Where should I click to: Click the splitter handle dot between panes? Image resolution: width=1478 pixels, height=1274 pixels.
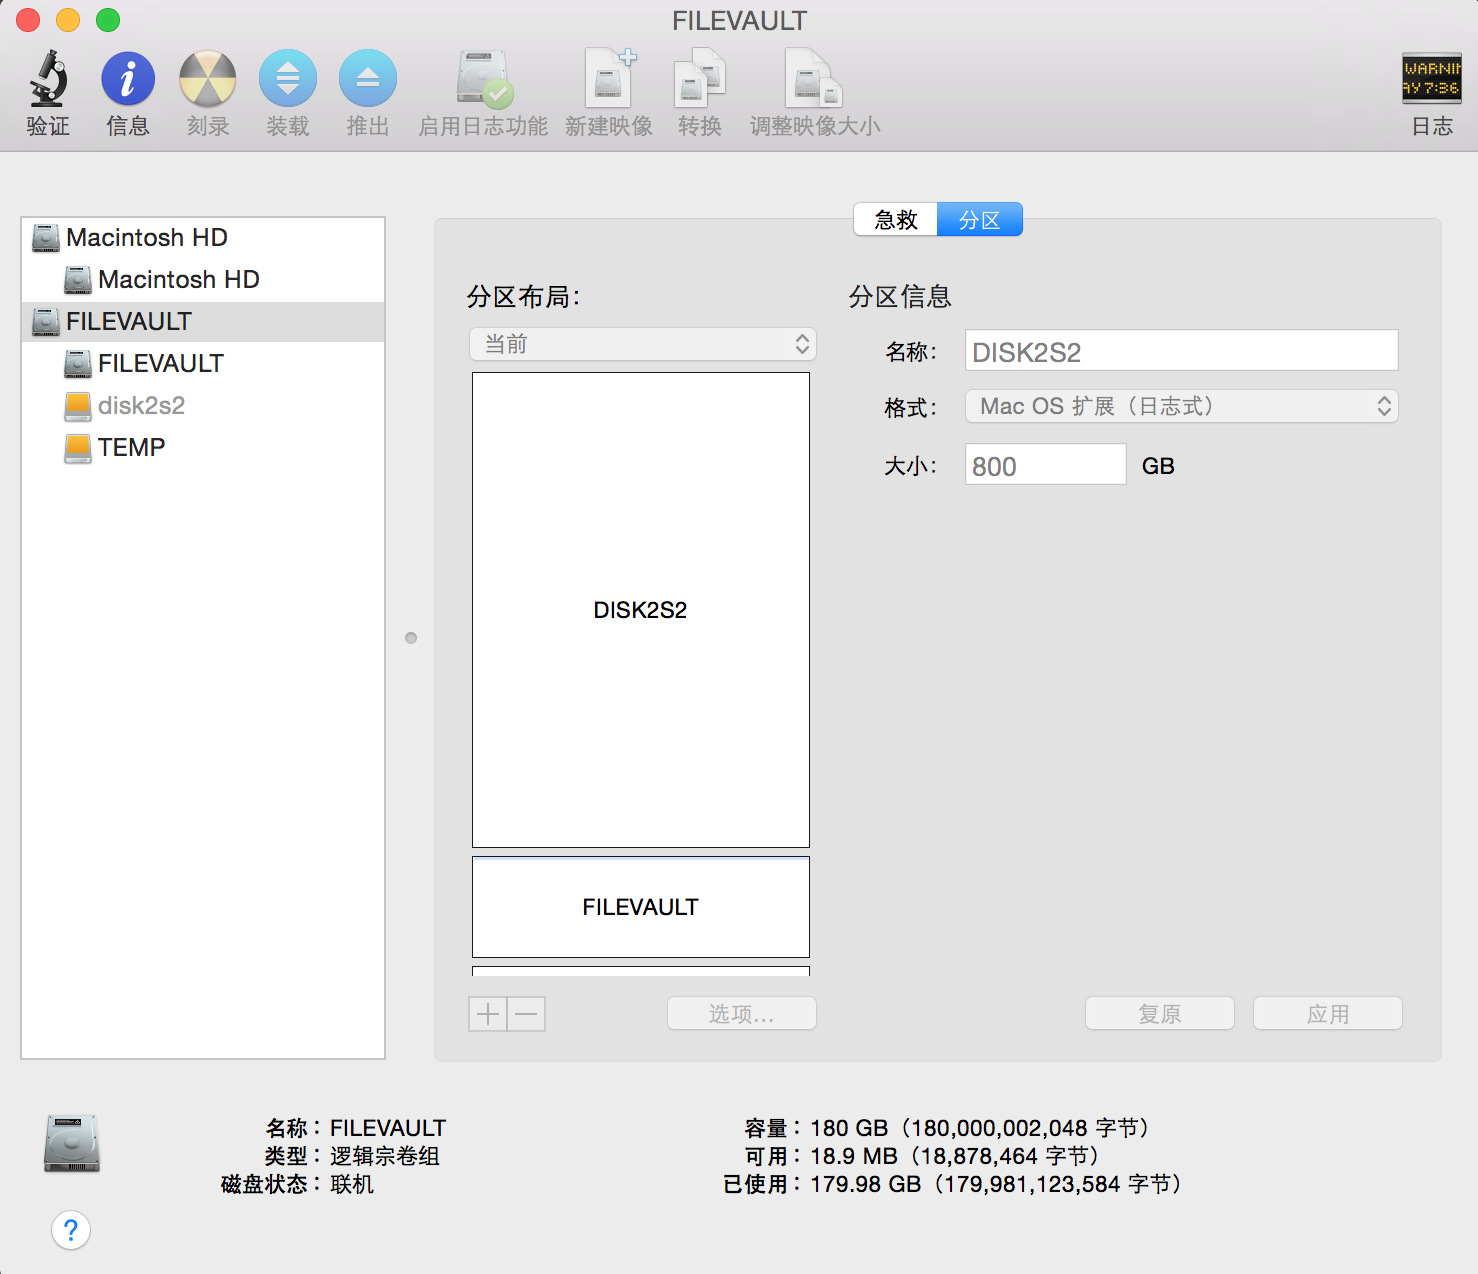(411, 638)
